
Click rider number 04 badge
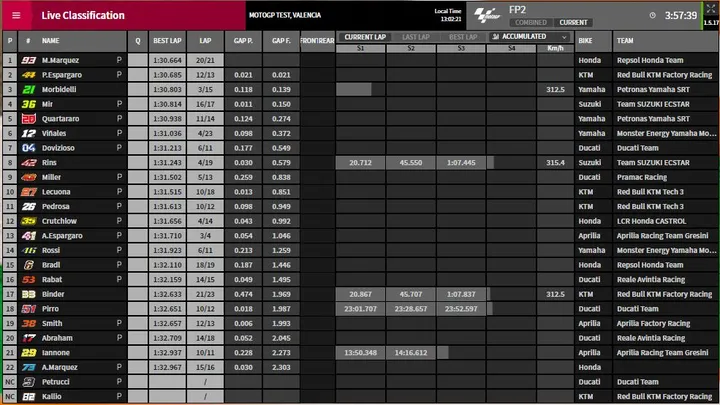28,148
